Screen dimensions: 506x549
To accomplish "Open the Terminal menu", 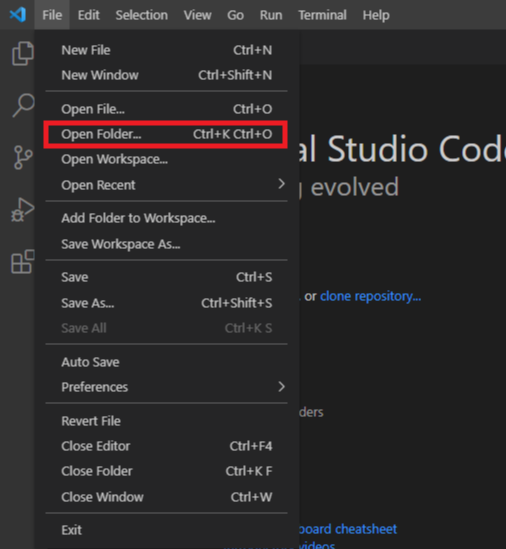I will (322, 15).
